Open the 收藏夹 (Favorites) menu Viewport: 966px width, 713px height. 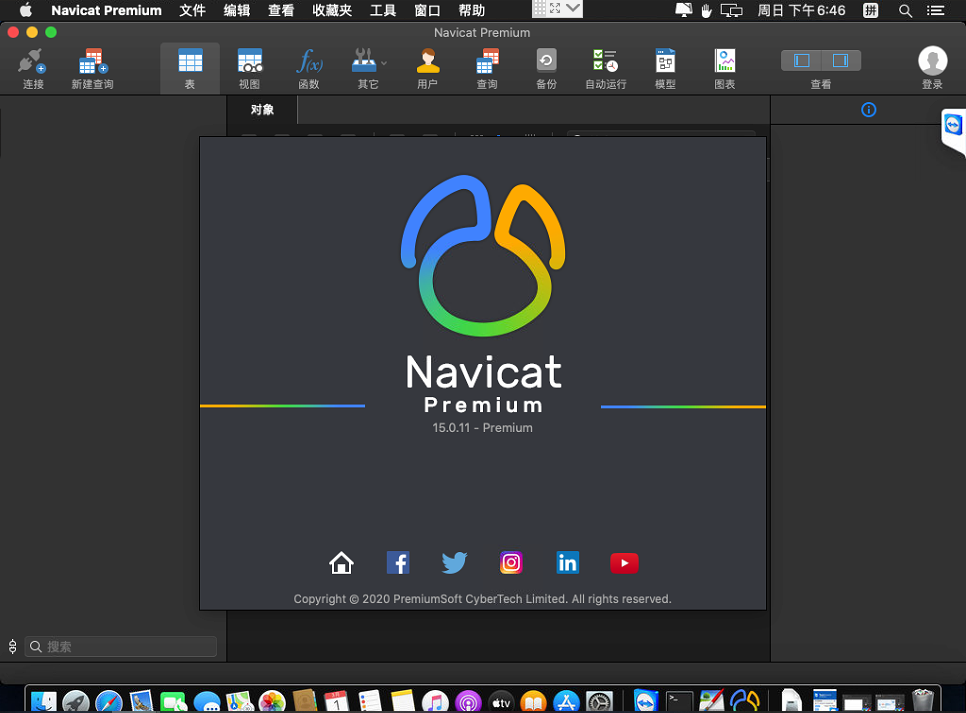[332, 10]
